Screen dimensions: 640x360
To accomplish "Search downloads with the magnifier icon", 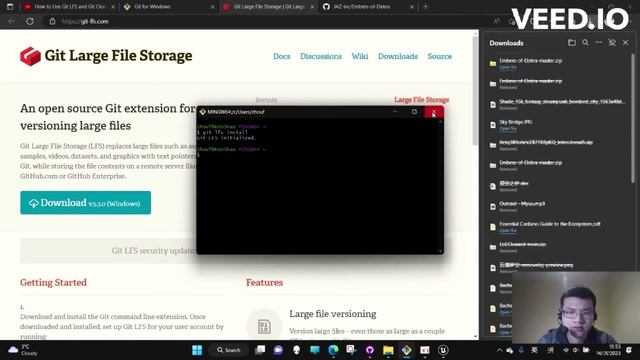I will (x=585, y=42).
